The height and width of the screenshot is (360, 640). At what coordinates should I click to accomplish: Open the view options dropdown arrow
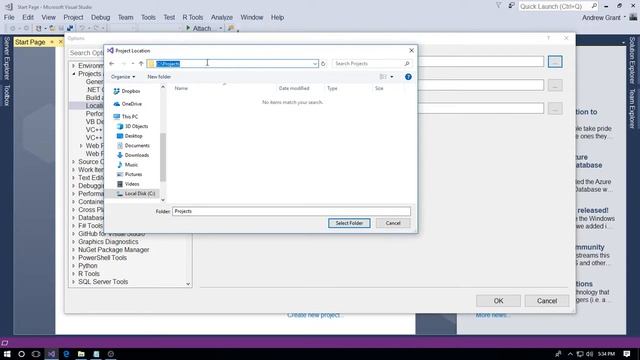[x=392, y=77]
